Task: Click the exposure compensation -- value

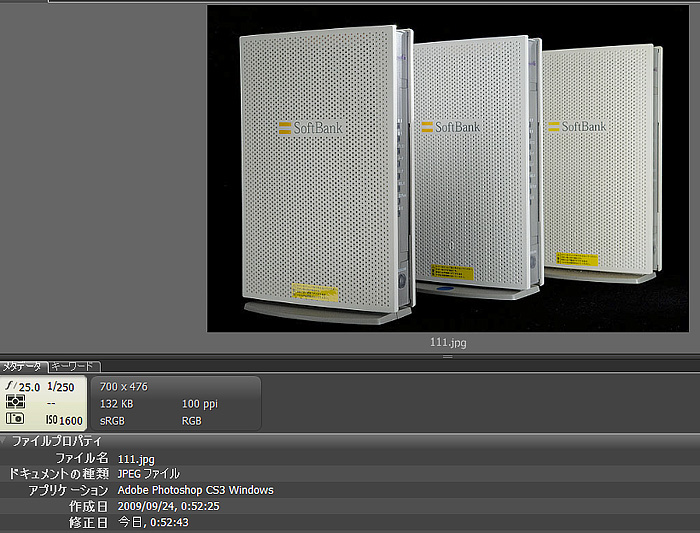Action: click(x=51, y=404)
